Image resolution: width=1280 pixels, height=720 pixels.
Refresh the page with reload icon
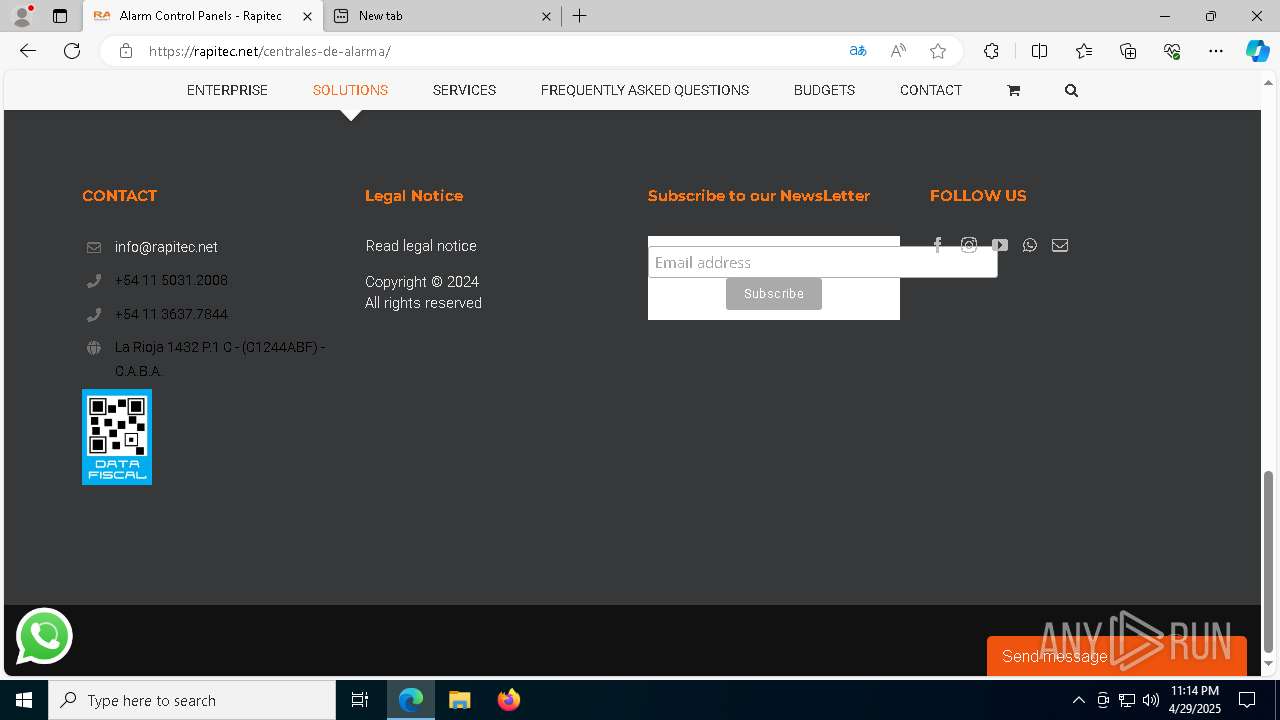click(72, 51)
